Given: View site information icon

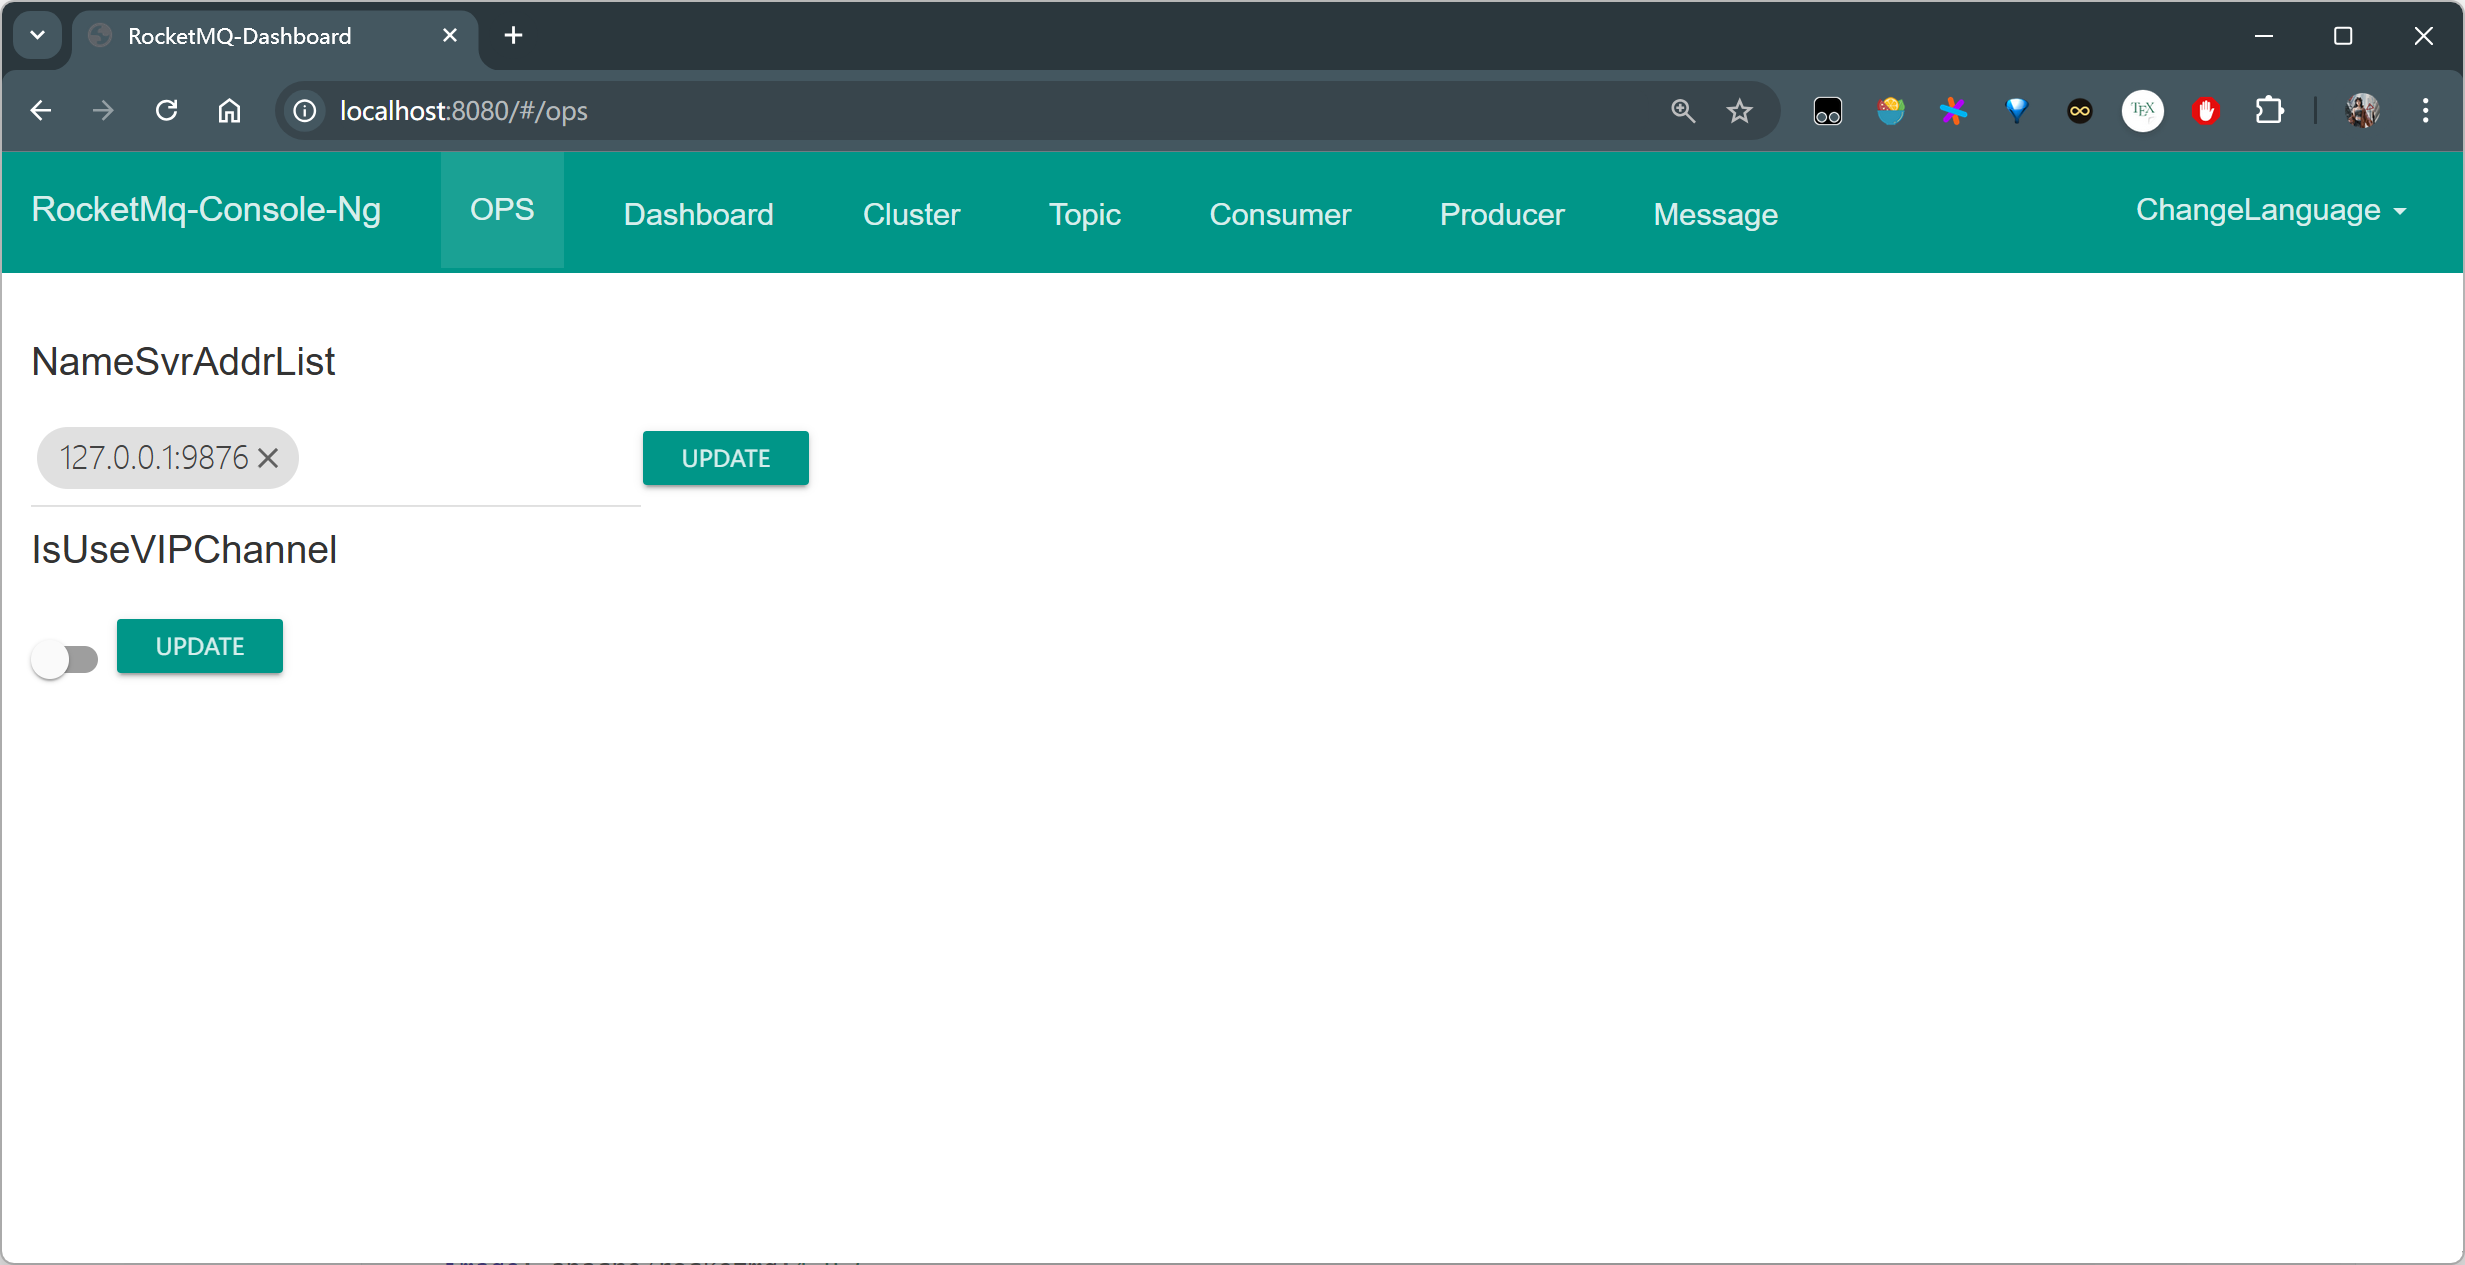Looking at the screenshot, I should (305, 110).
